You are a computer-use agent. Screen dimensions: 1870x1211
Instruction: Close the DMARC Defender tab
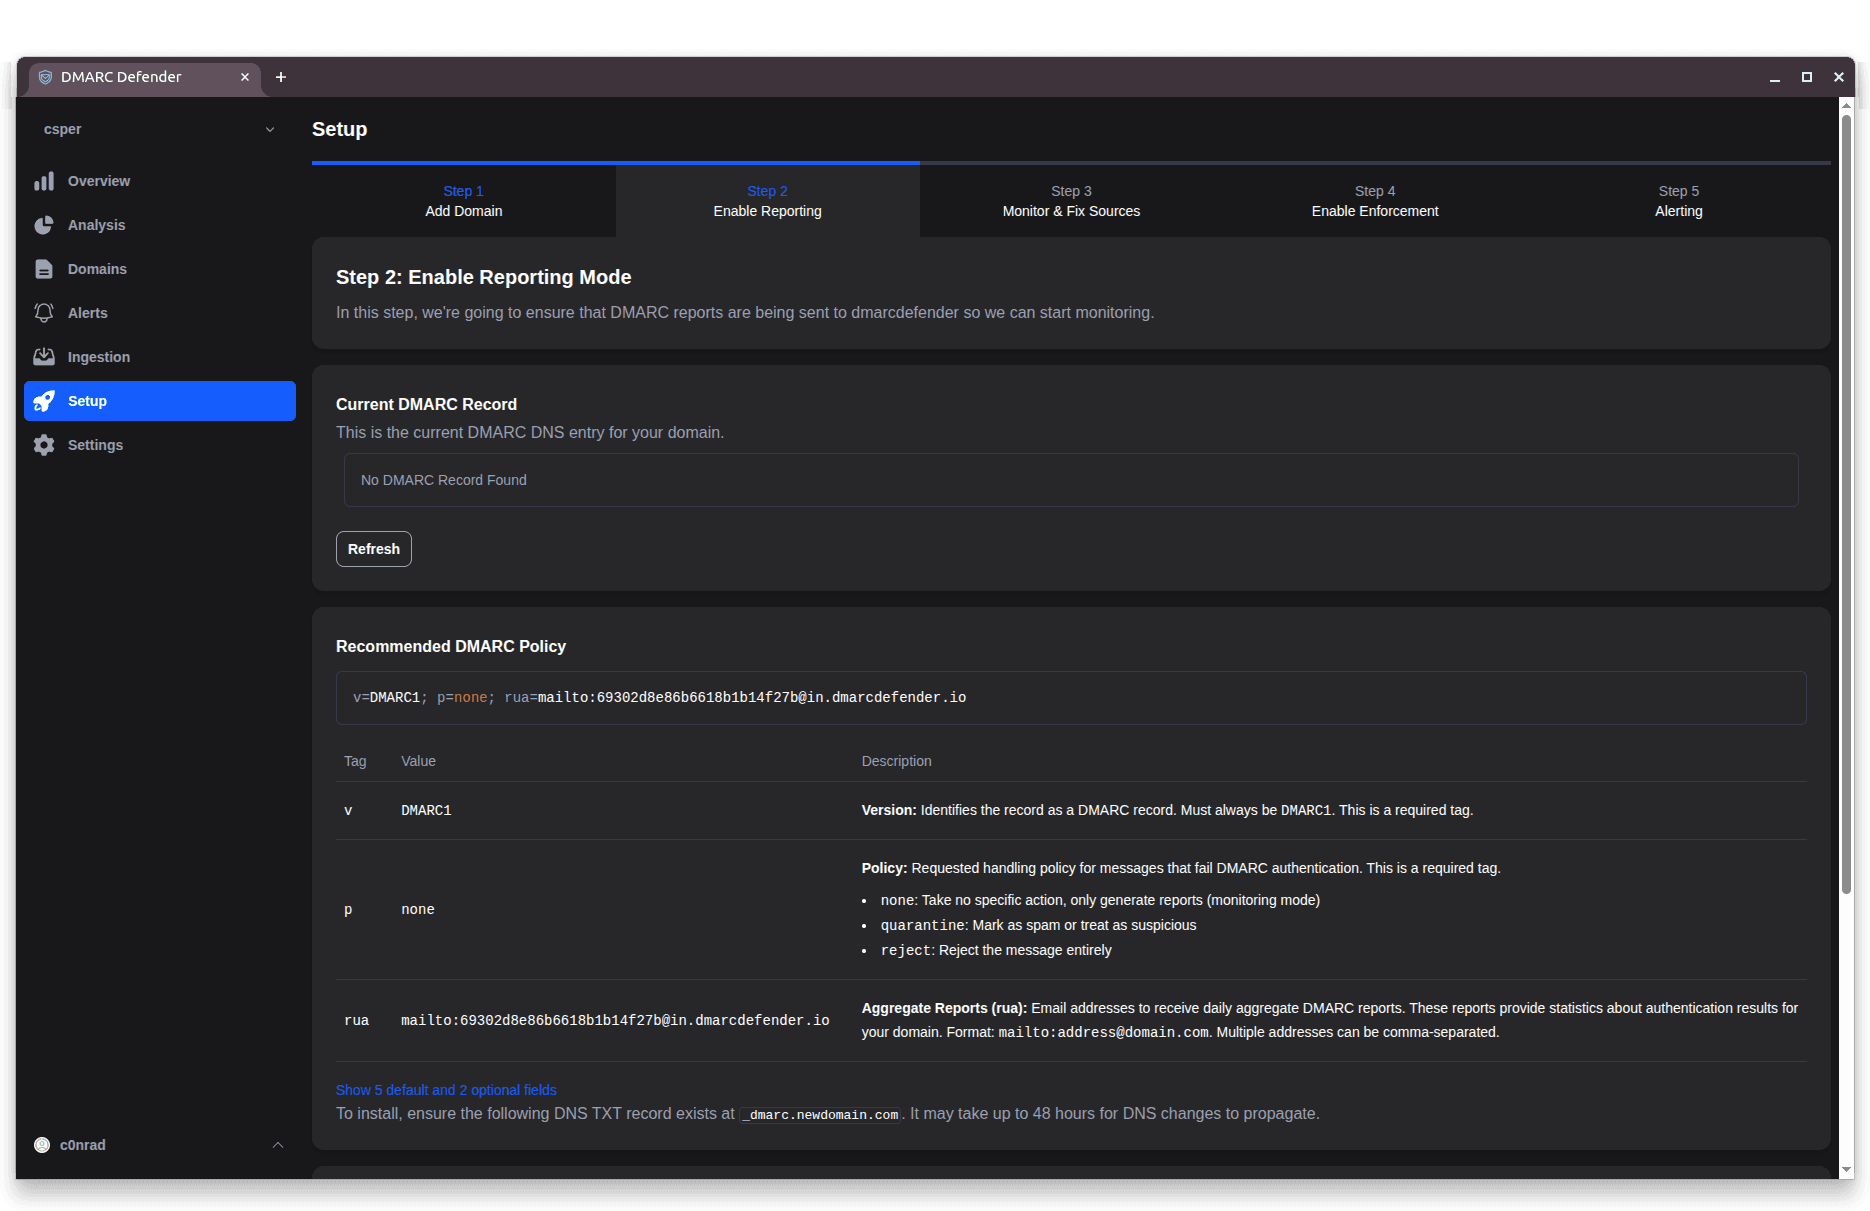[x=245, y=77]
